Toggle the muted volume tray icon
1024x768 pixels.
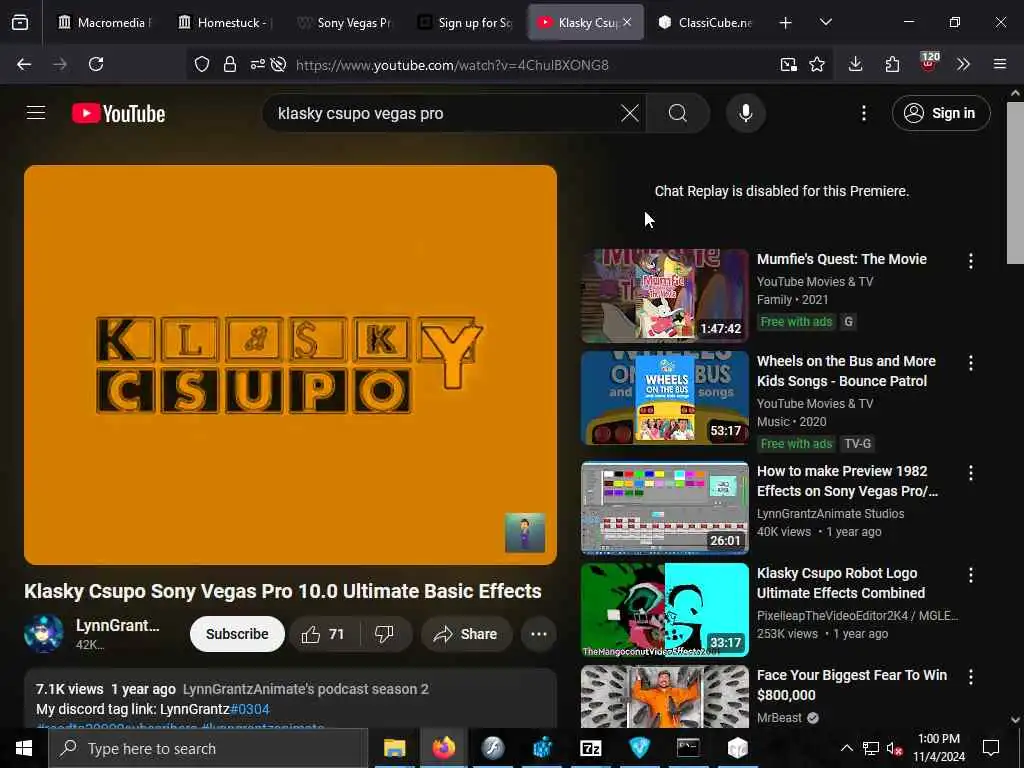pyautogui.click(x=894, y=749)
